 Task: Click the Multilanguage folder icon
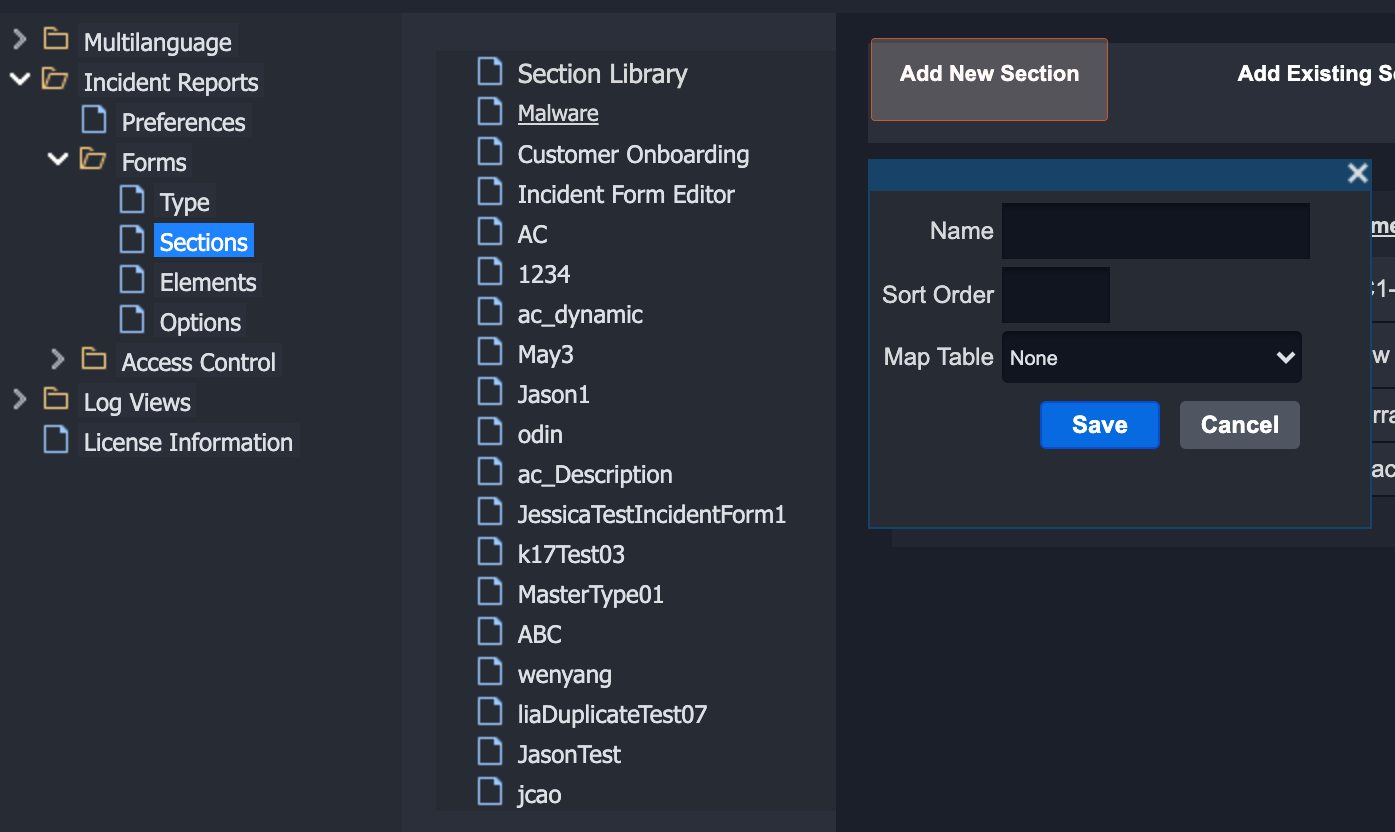56,40
